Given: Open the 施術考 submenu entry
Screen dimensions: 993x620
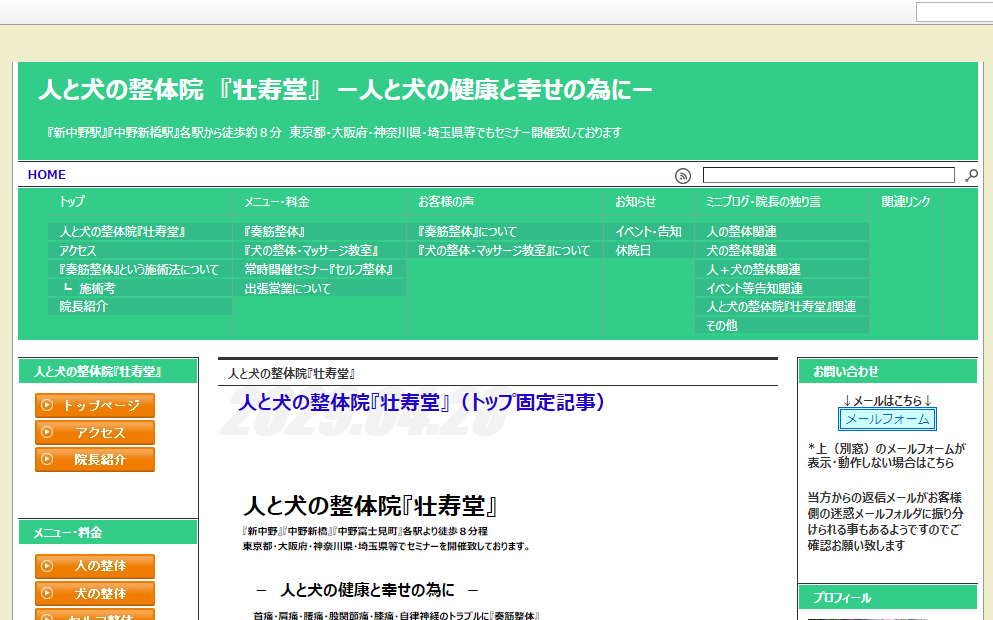Looking at the screenshot, I should [140, 288].
